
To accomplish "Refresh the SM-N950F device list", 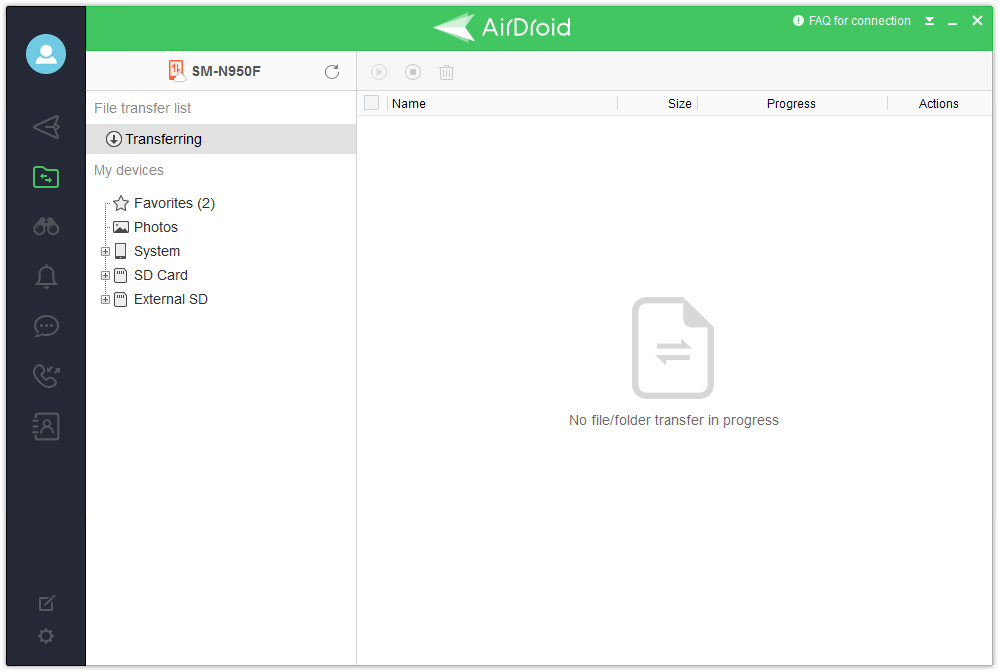I will point(332,72).
